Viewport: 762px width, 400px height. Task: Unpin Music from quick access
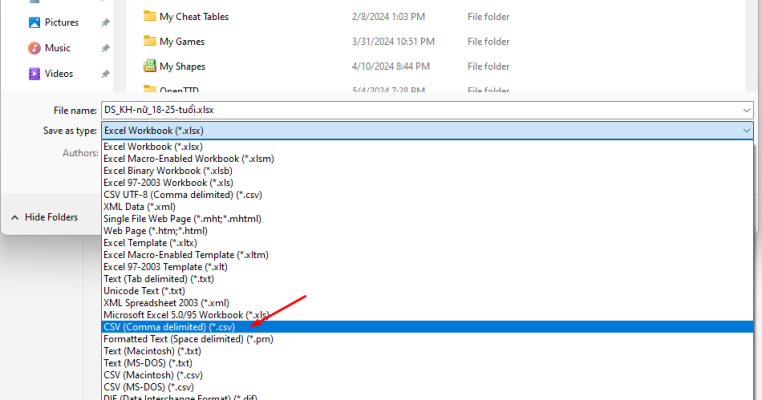105,48
